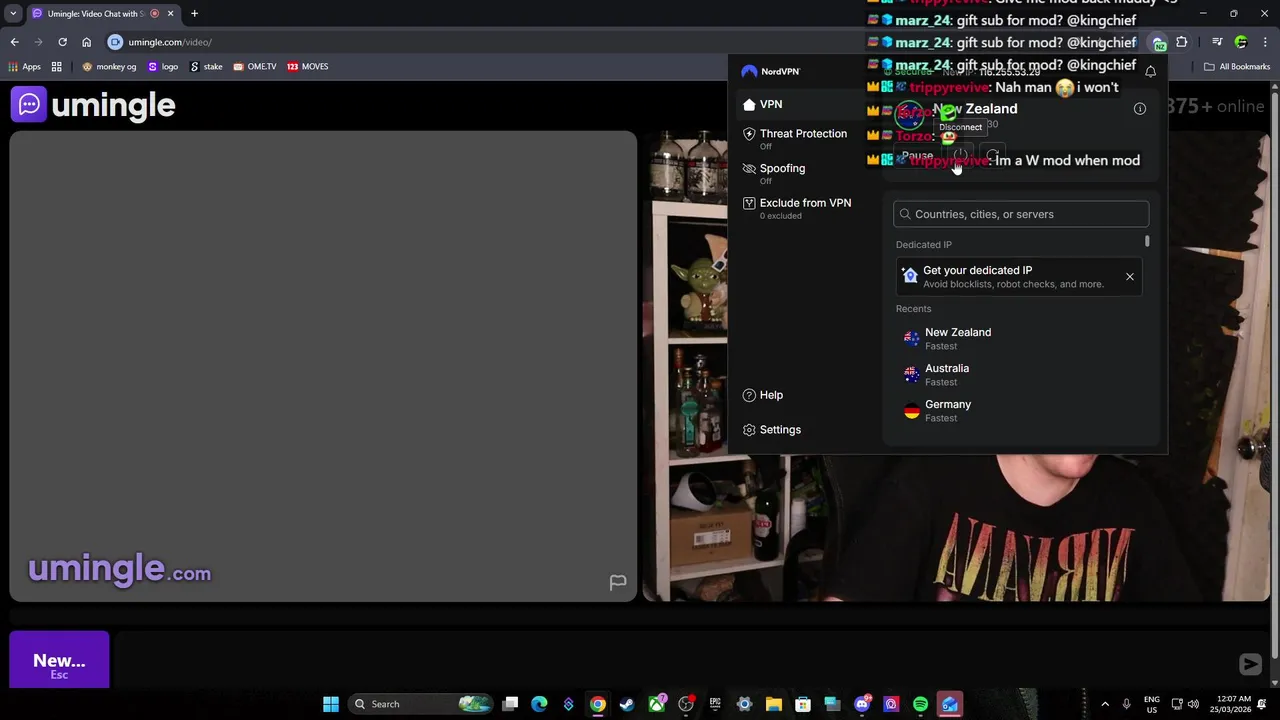Close the Umingle browser tab
This screenshot has height=720, width=1280.
[x=170, y=14]
